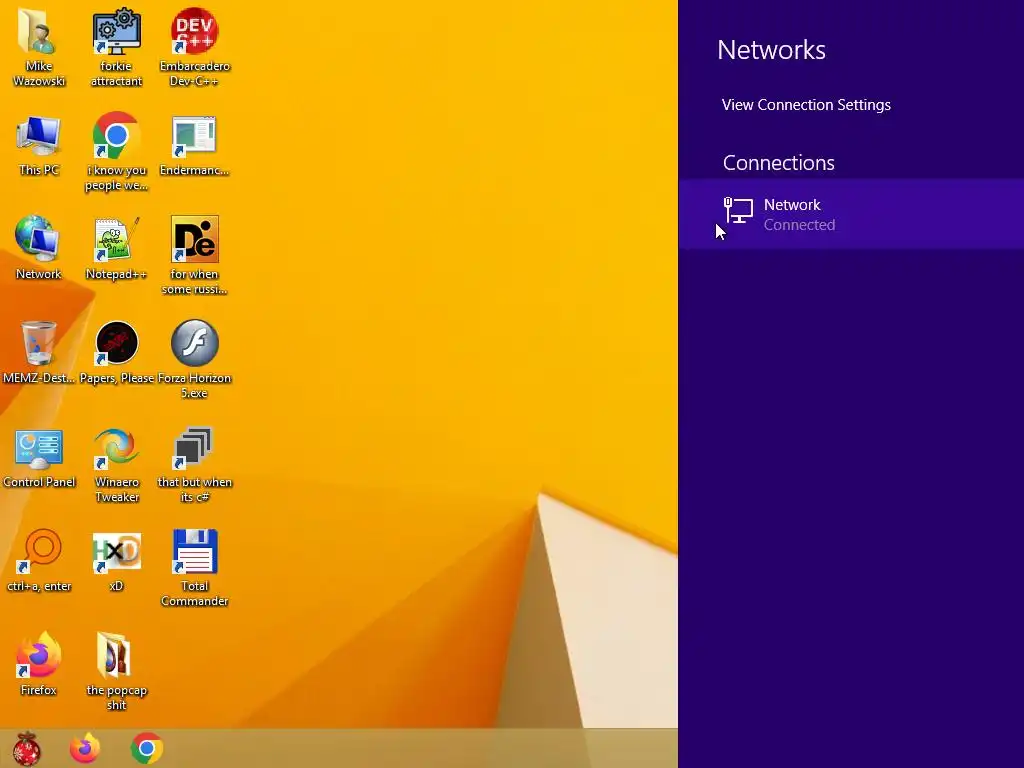
Task: Click the wired network icon in the Networks panel
Action: 739,211
